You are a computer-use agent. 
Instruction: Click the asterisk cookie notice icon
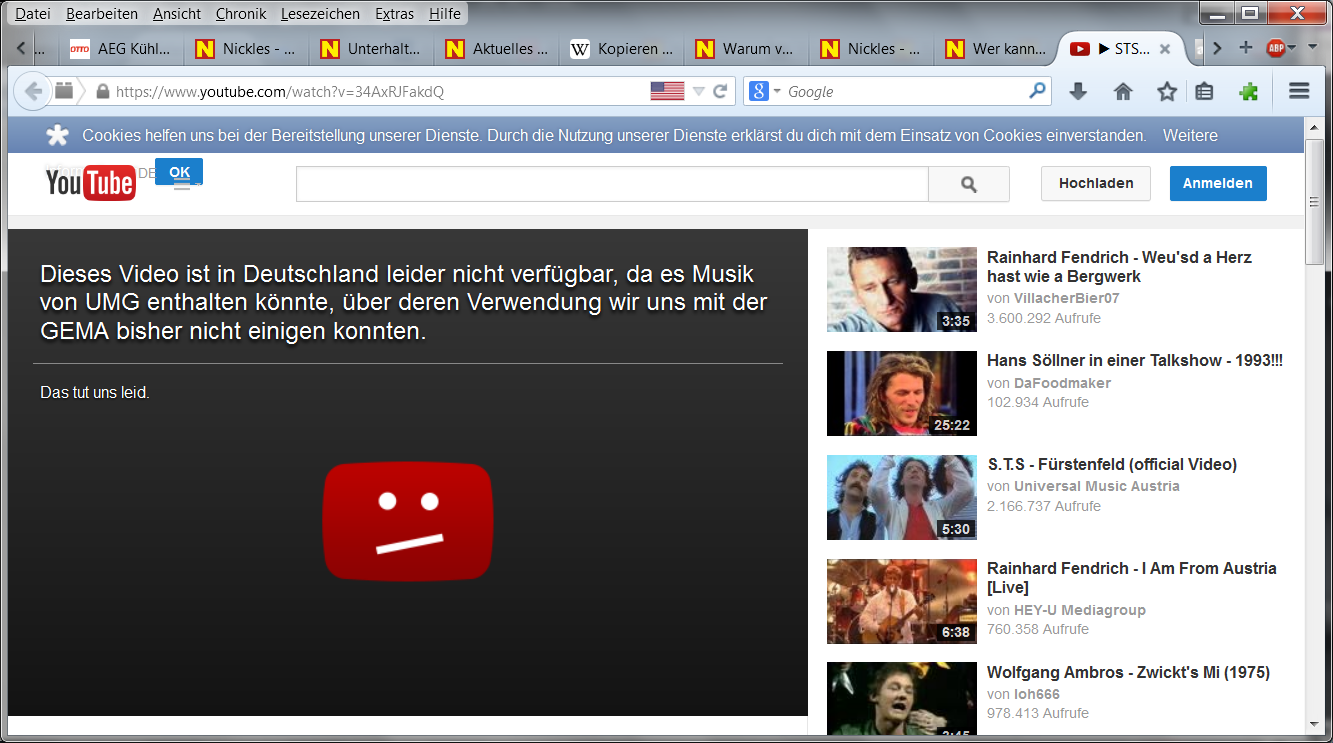tap(59, 135)
